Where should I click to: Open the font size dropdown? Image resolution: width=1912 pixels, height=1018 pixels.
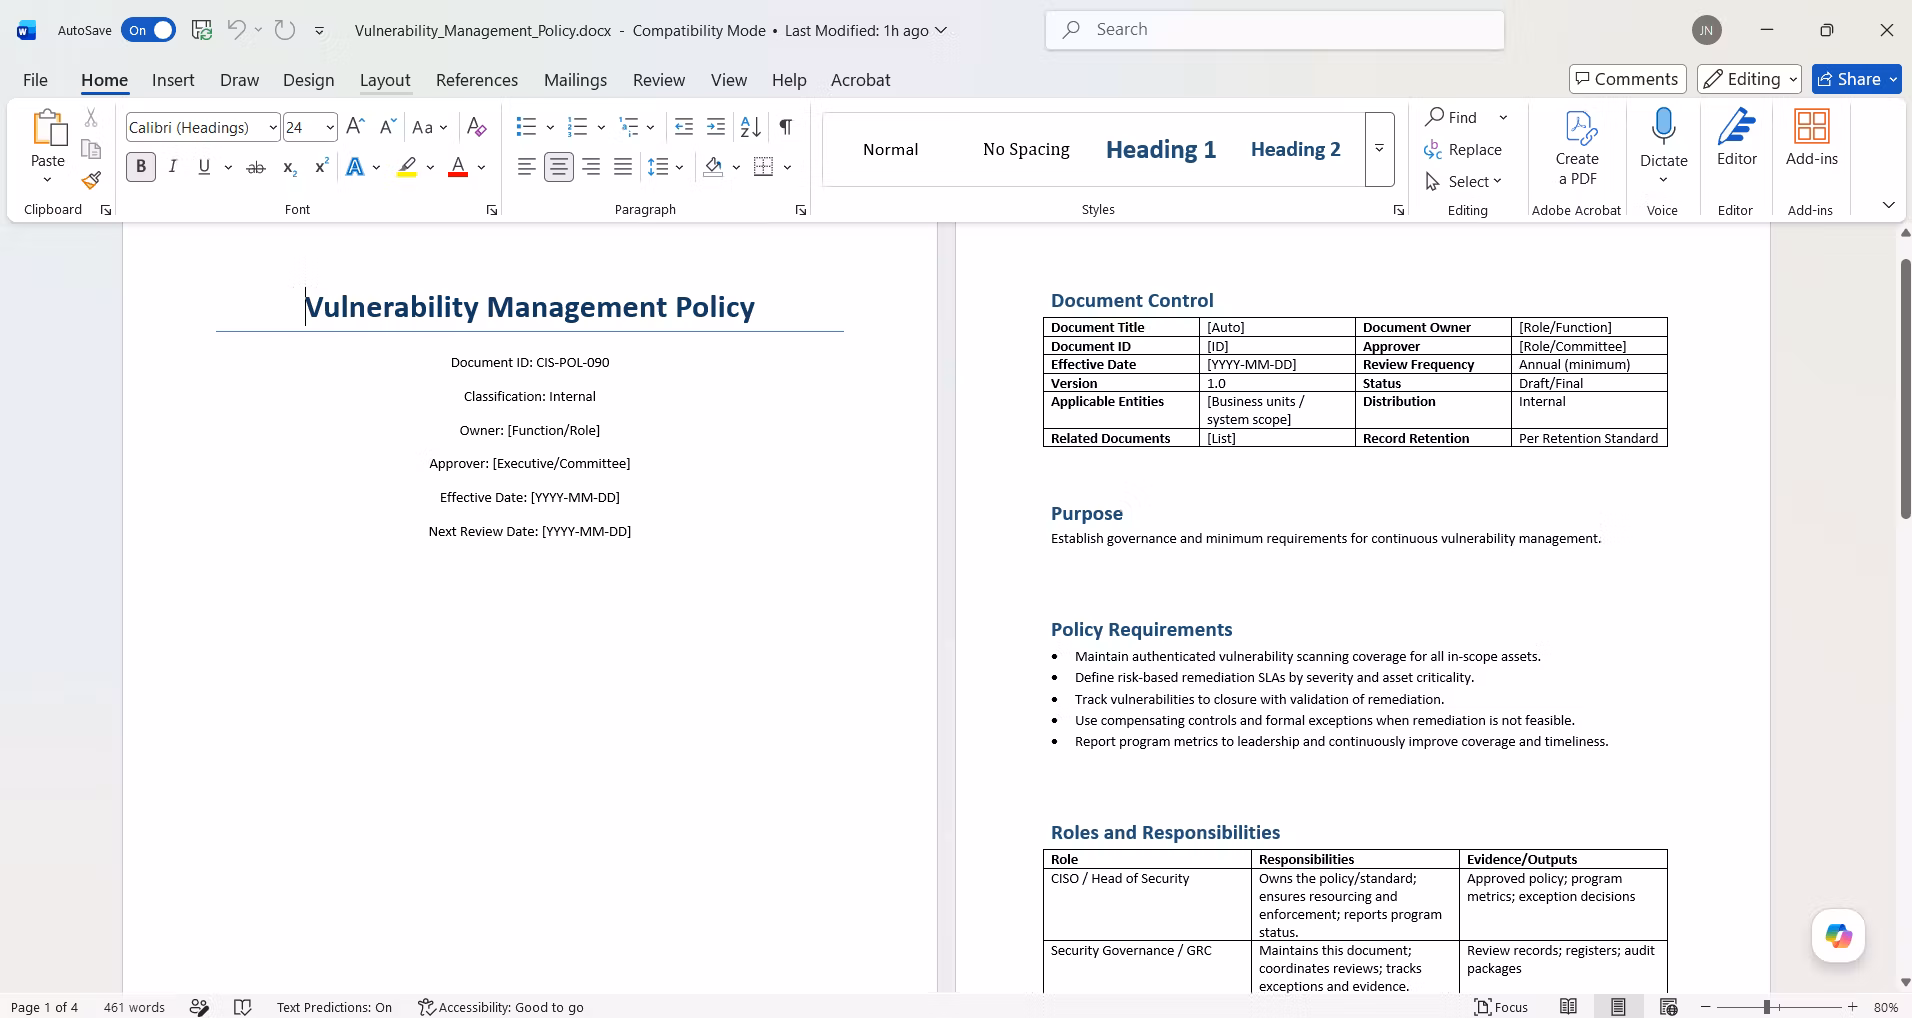click(329, 127)
